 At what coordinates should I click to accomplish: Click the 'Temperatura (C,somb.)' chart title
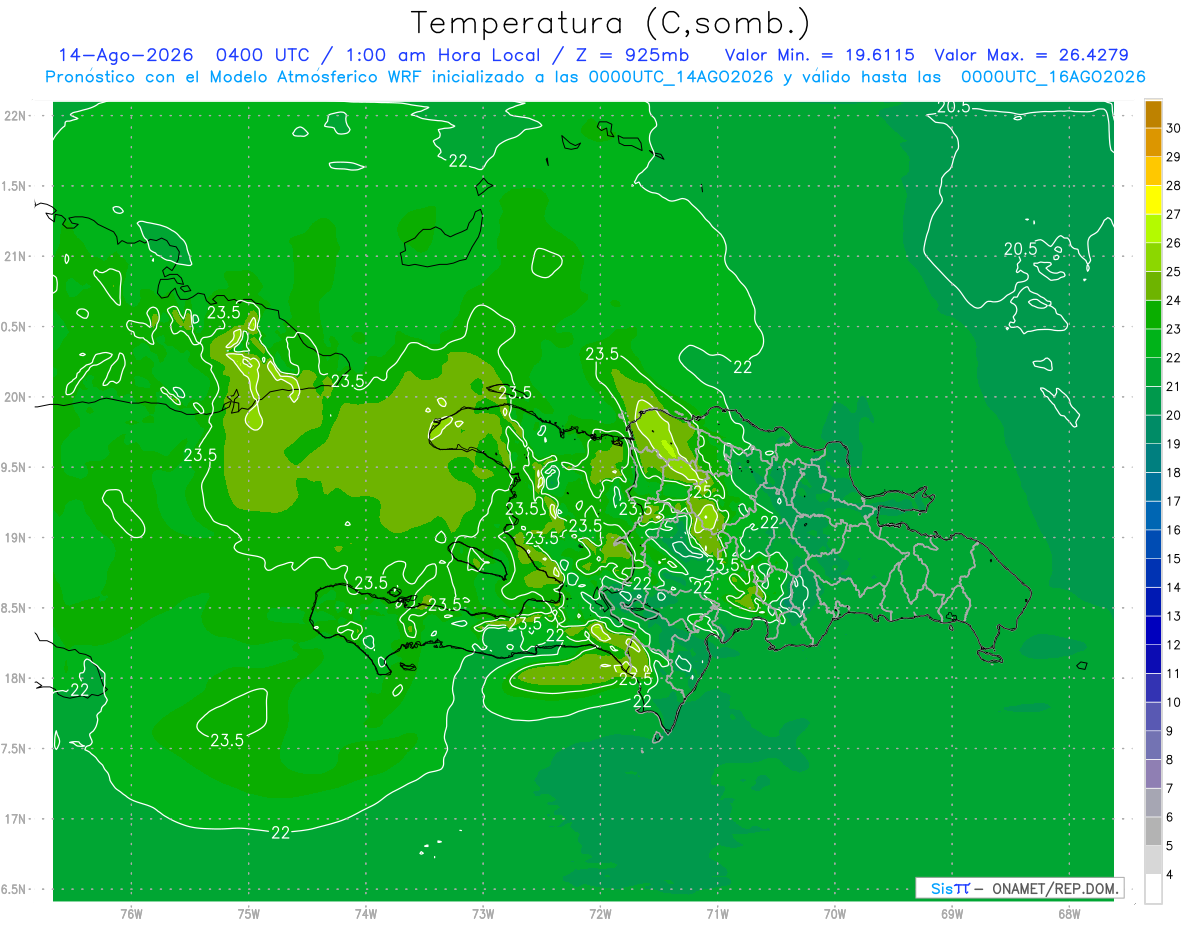tap(611, 24)
